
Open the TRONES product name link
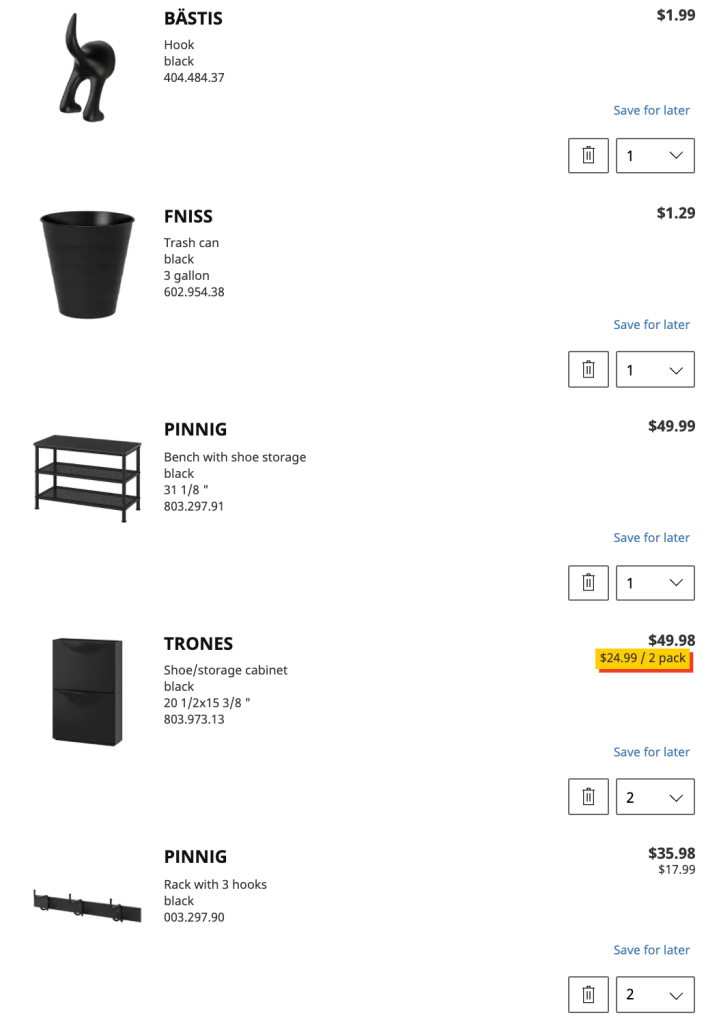tap(198, 643)
